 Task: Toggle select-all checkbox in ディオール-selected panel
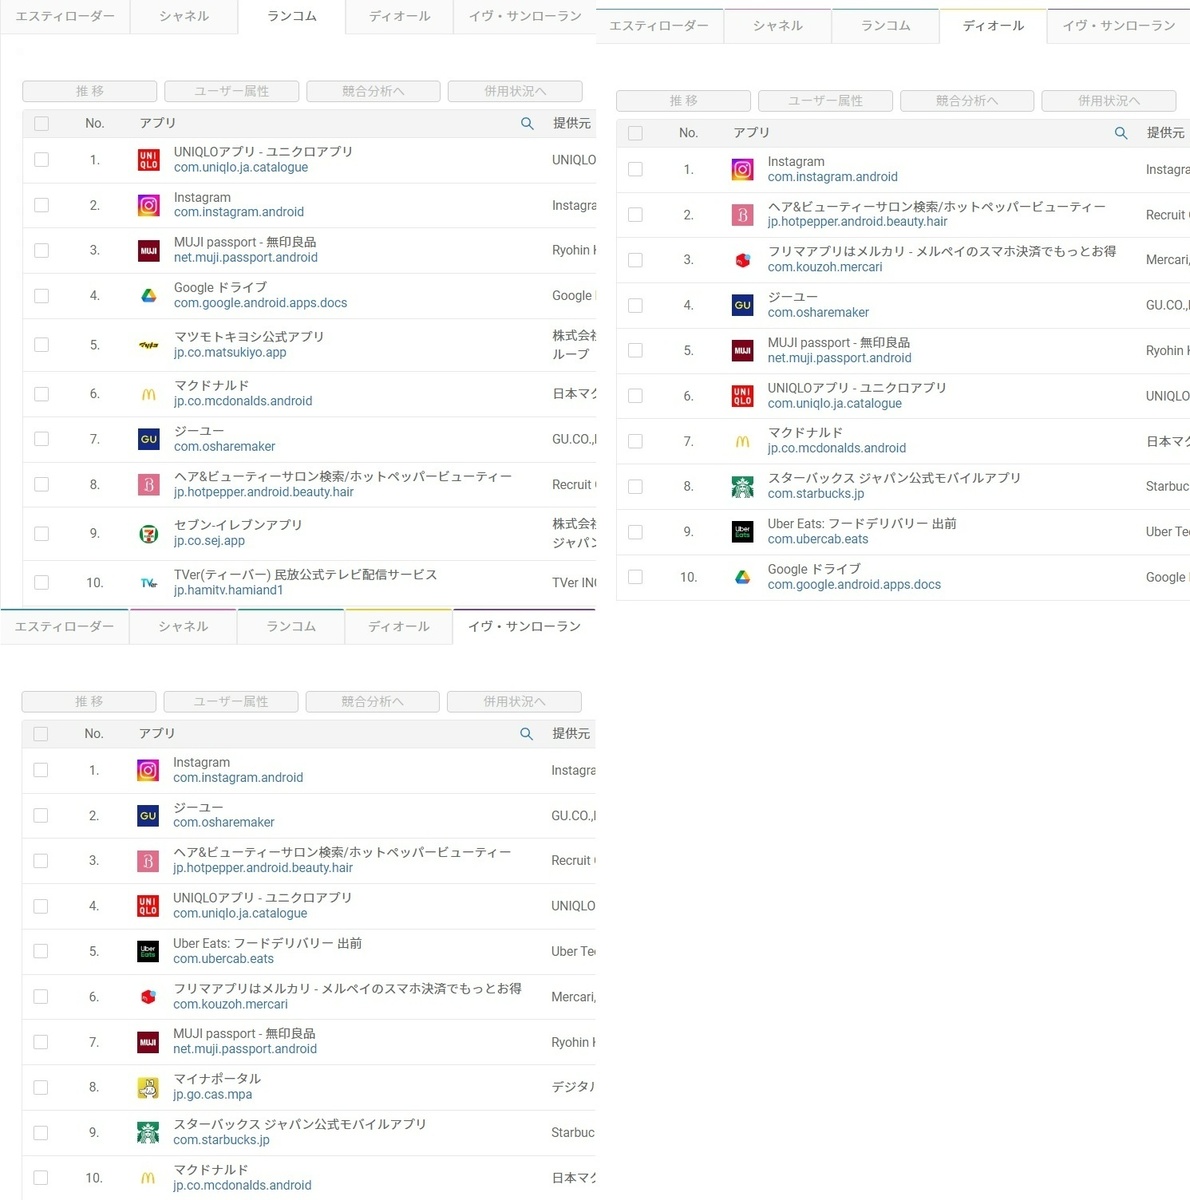click(635, 133)
